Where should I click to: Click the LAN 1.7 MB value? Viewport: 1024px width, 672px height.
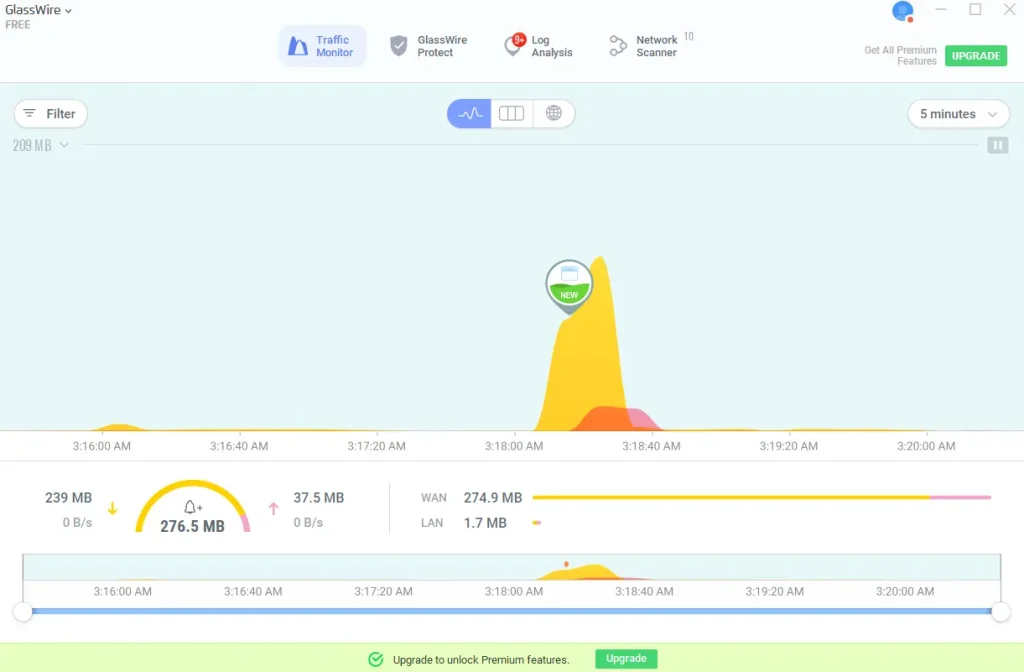pos(485,523)
